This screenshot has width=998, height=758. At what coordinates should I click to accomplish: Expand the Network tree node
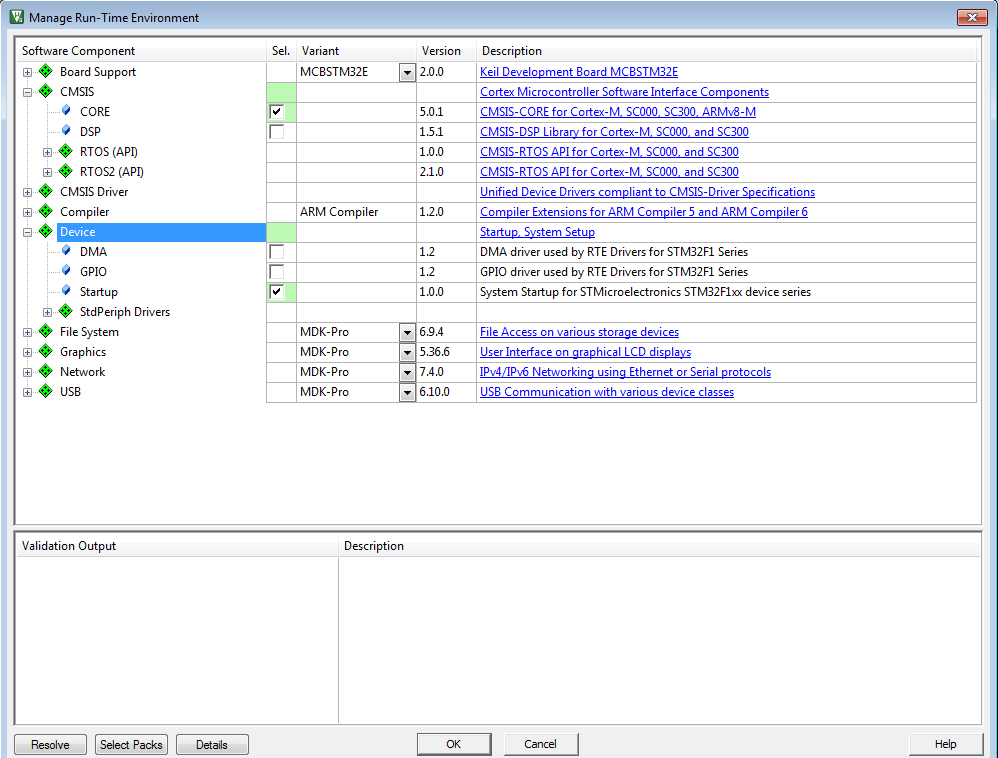[x=27, y=372]
